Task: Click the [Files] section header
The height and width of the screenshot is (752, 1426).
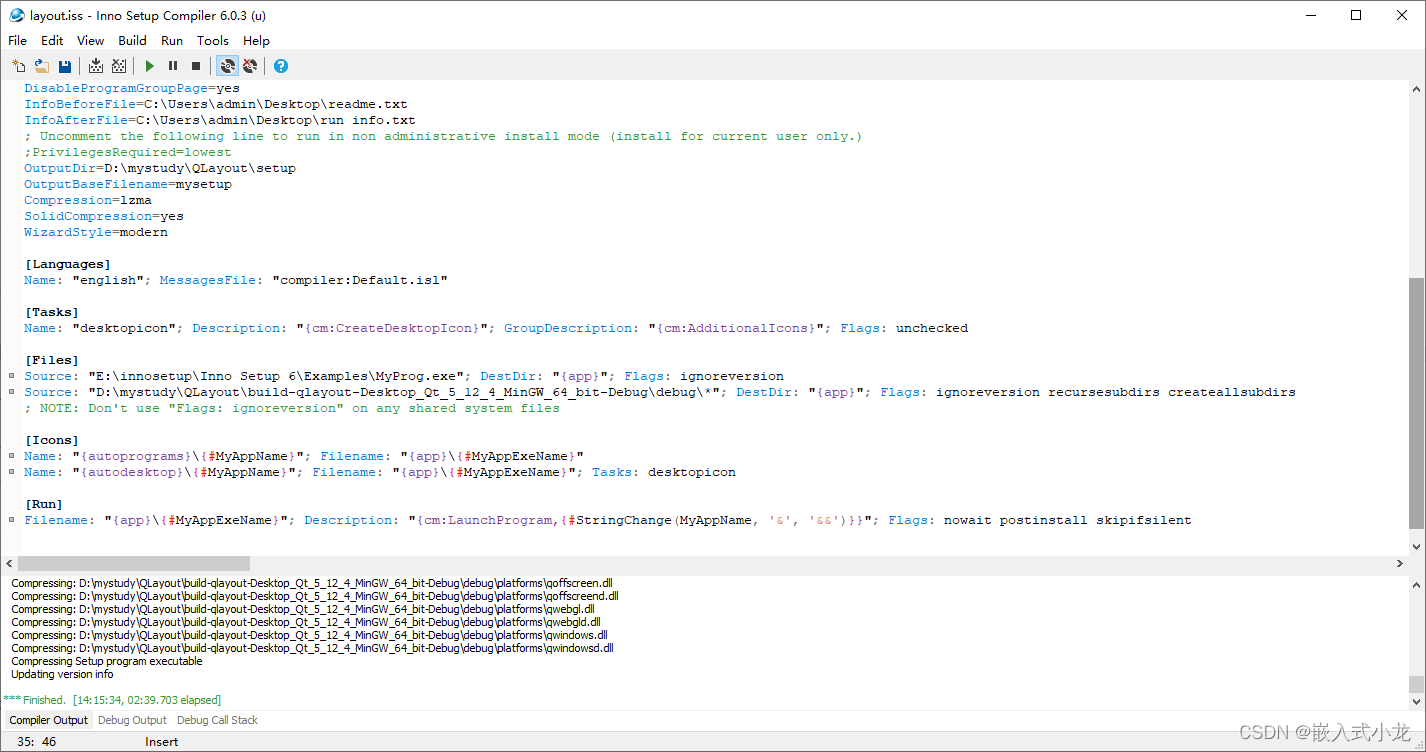Action: 52,360
